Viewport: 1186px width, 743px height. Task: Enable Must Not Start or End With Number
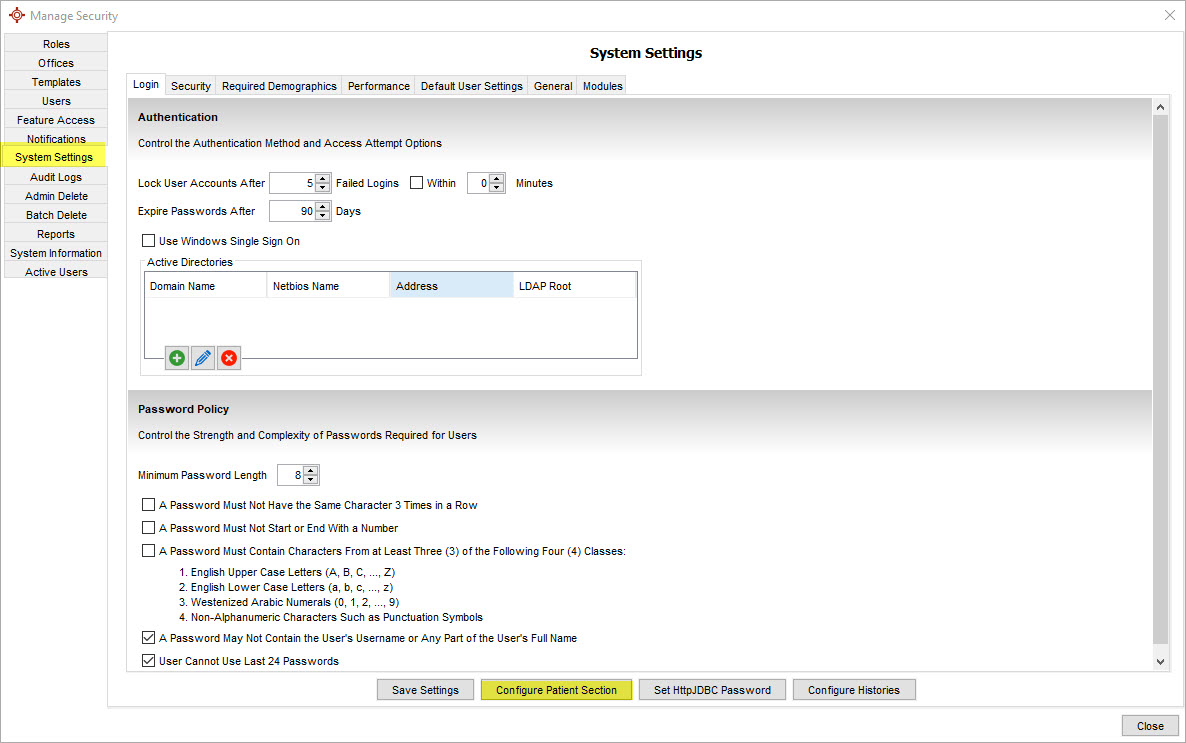point(149,528)
